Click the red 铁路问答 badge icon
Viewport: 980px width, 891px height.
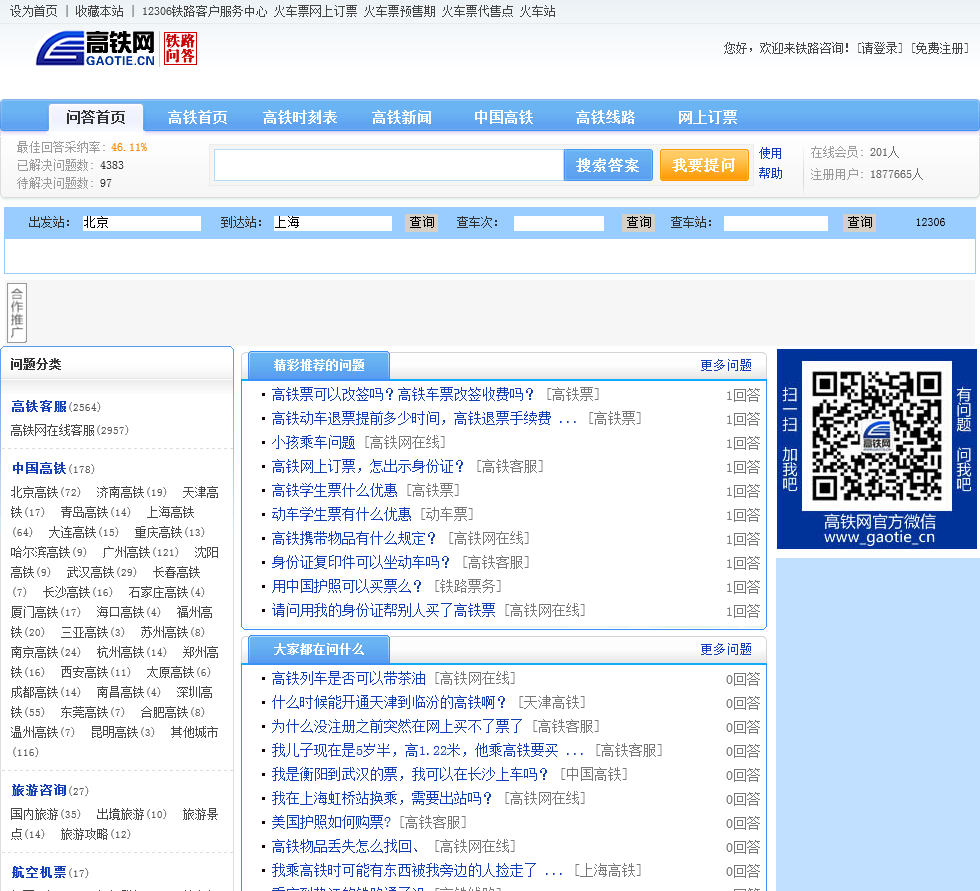tap(180, 49)
